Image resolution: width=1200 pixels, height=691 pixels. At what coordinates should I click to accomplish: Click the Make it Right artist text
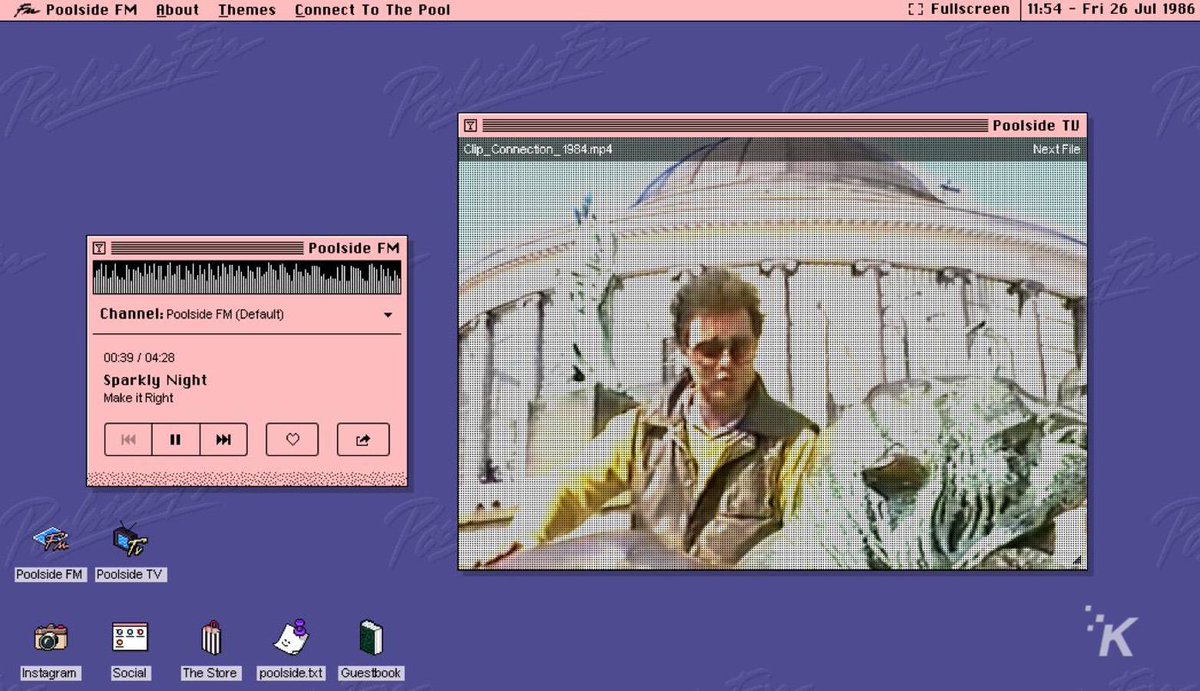coord(138,398)
